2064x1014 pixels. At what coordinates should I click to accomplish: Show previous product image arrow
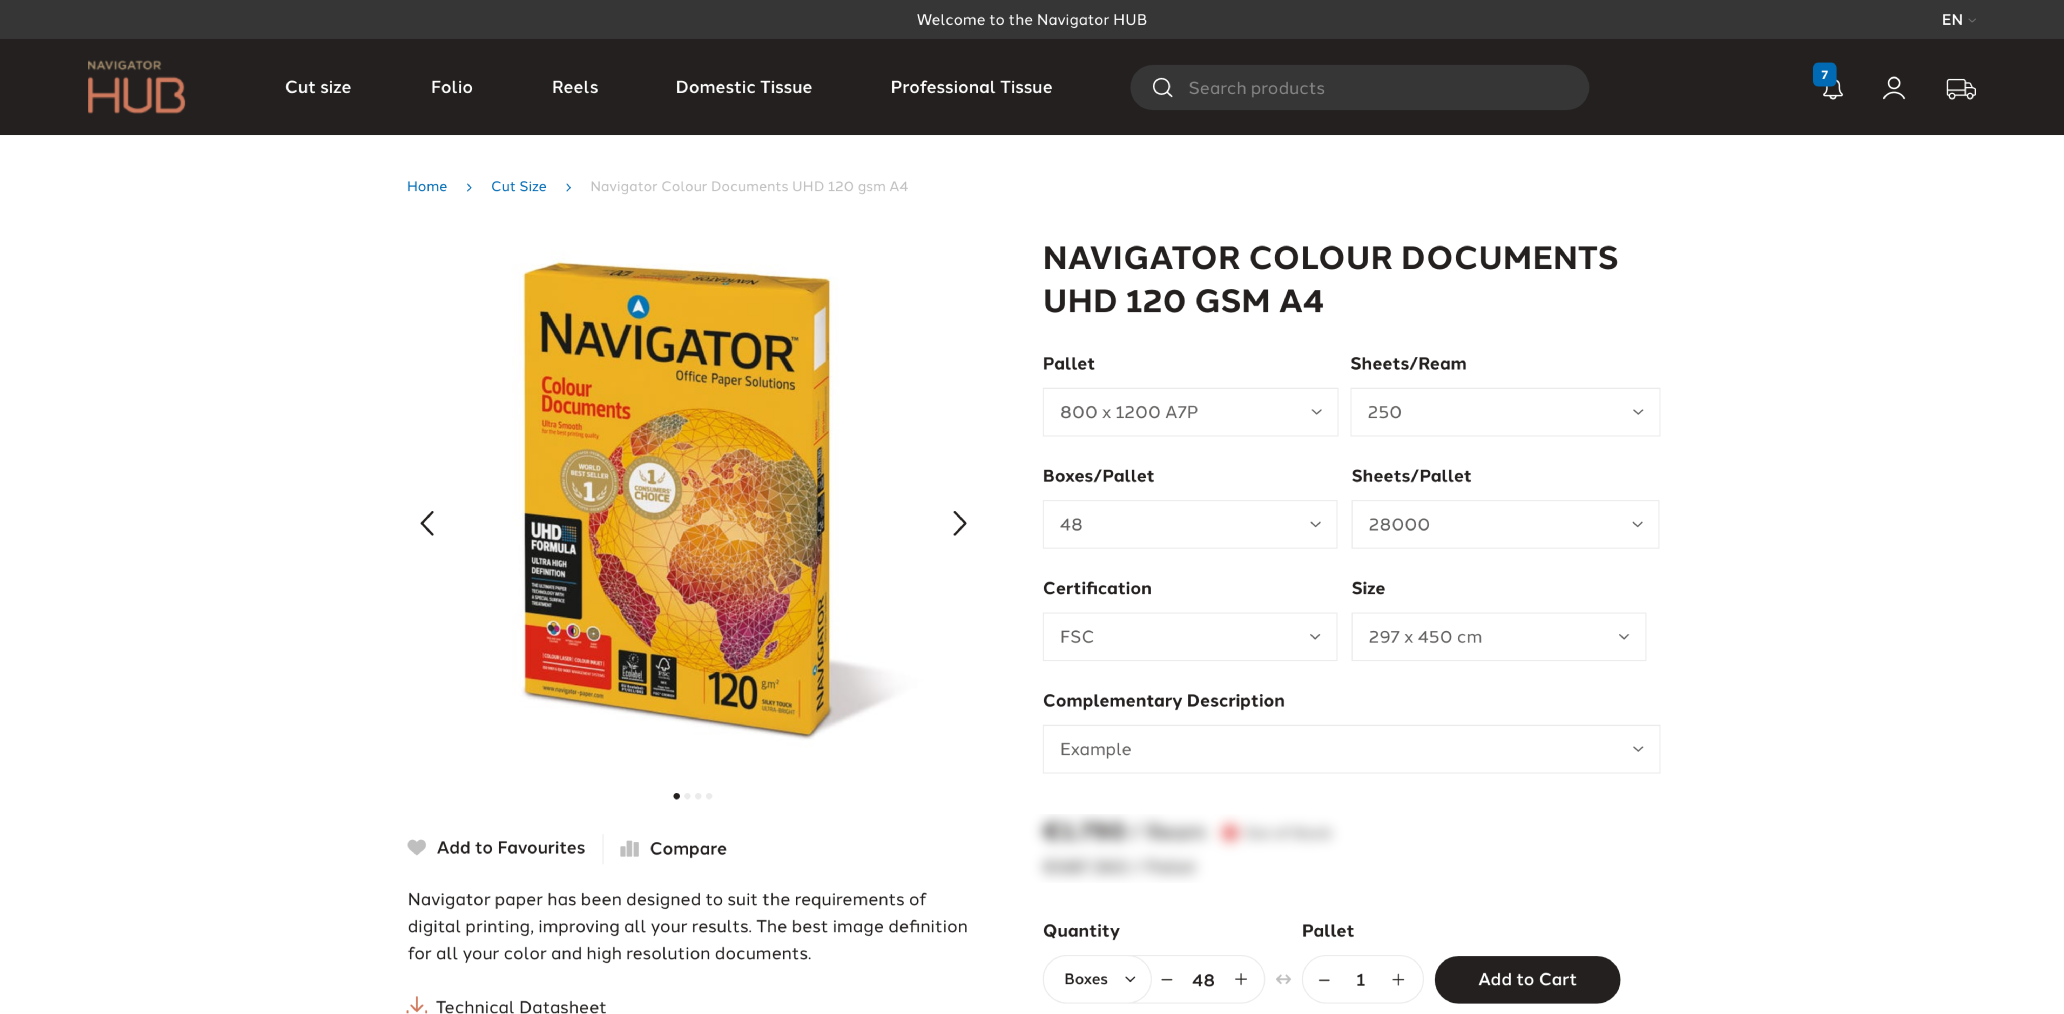427,523
